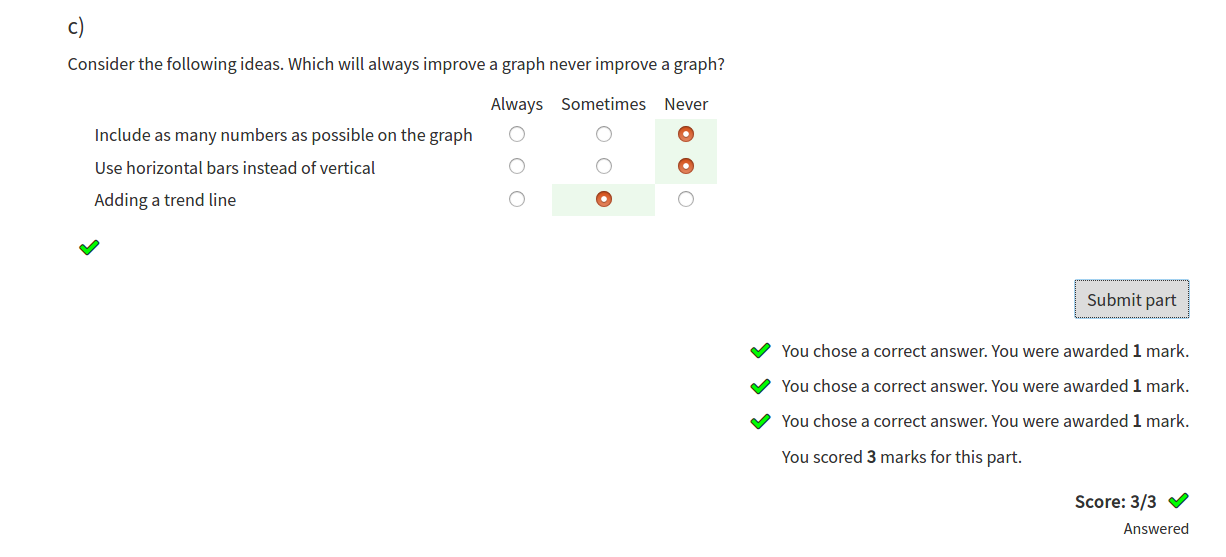Click the Always column header

click(516, 104)
